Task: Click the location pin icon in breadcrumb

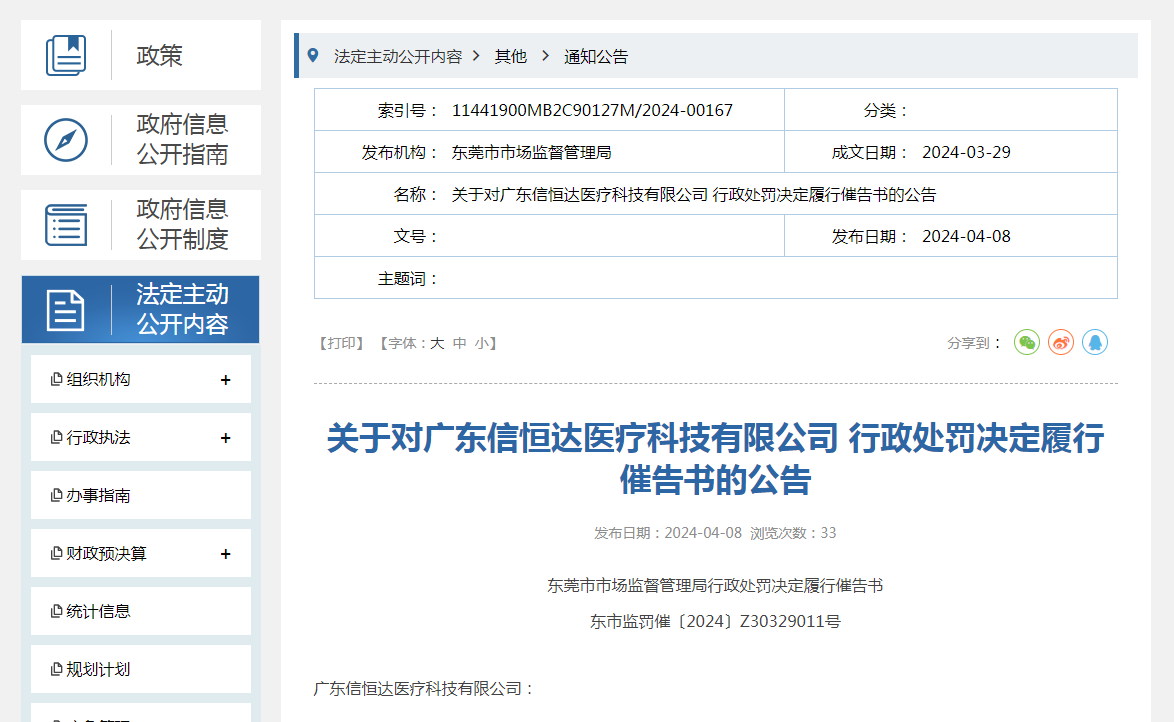Action: click(313, 55)
